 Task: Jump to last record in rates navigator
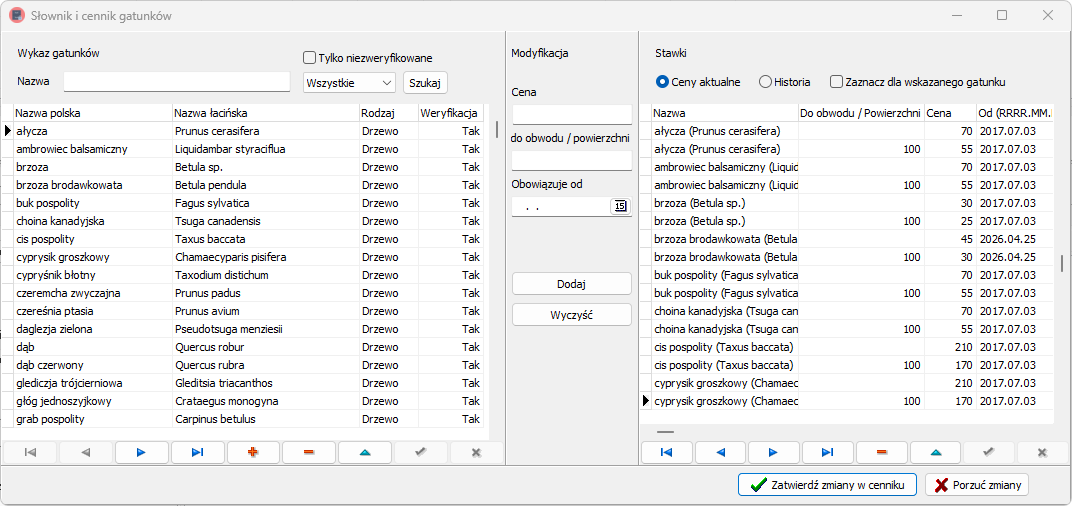point(828,452)
